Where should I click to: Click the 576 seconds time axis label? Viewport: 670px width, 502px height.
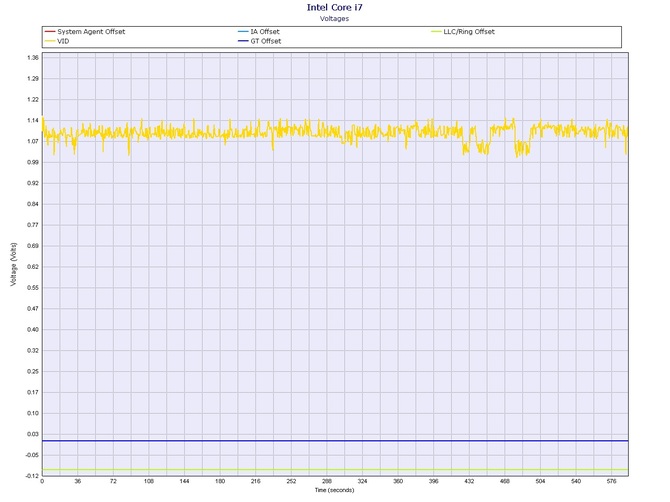click(611, 481)
